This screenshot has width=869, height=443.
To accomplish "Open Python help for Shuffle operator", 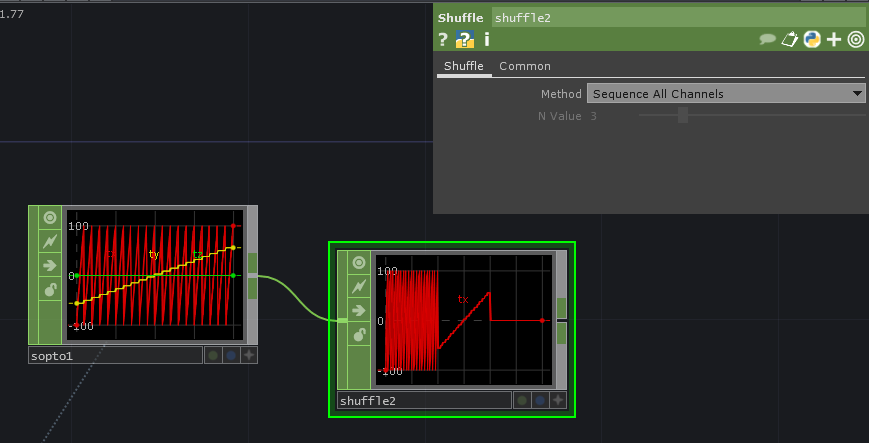I will point(464,40).
